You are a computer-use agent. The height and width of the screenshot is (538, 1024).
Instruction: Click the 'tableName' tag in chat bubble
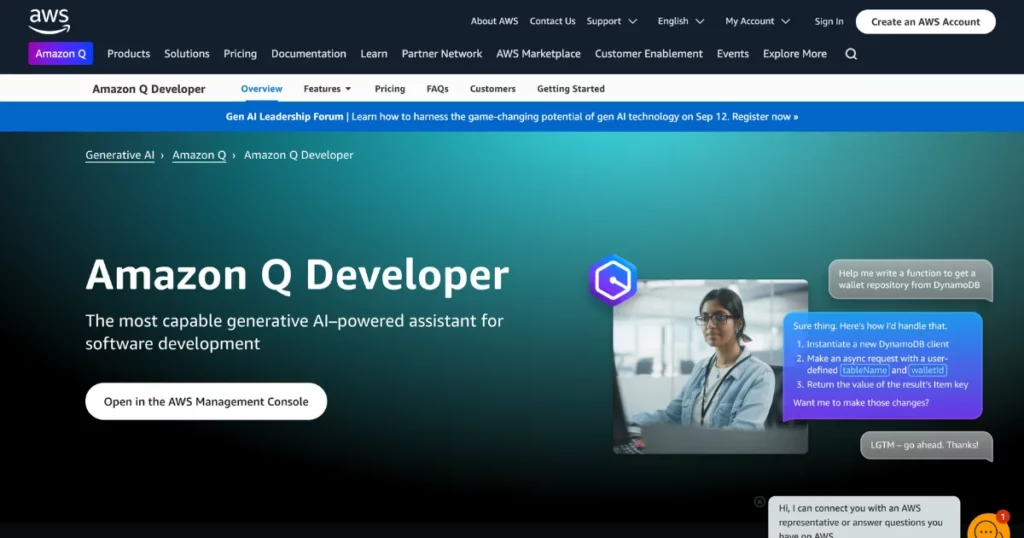(864, 370)
